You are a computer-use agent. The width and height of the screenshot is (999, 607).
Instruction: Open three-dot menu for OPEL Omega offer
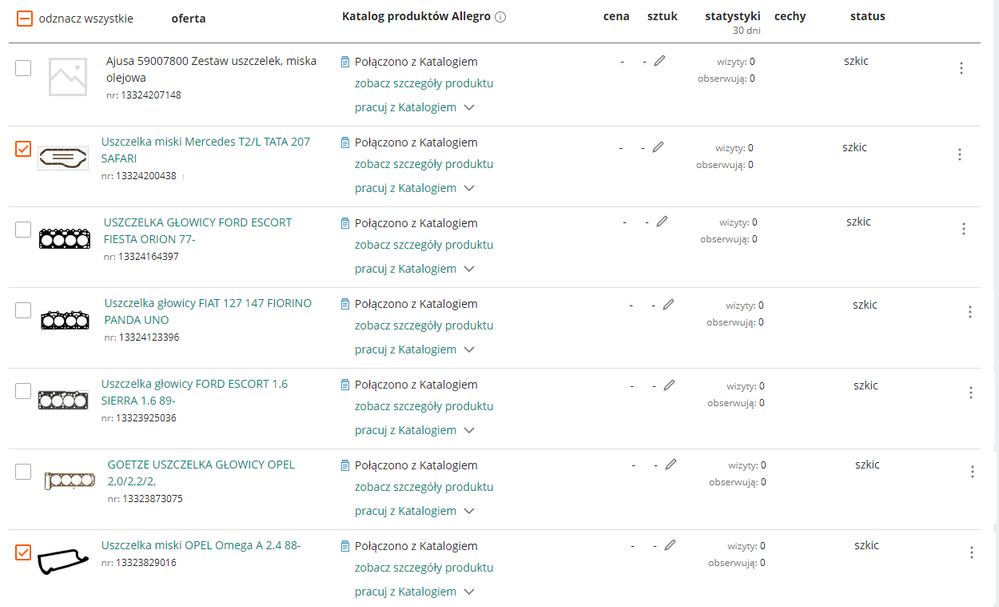pos(972,552)
